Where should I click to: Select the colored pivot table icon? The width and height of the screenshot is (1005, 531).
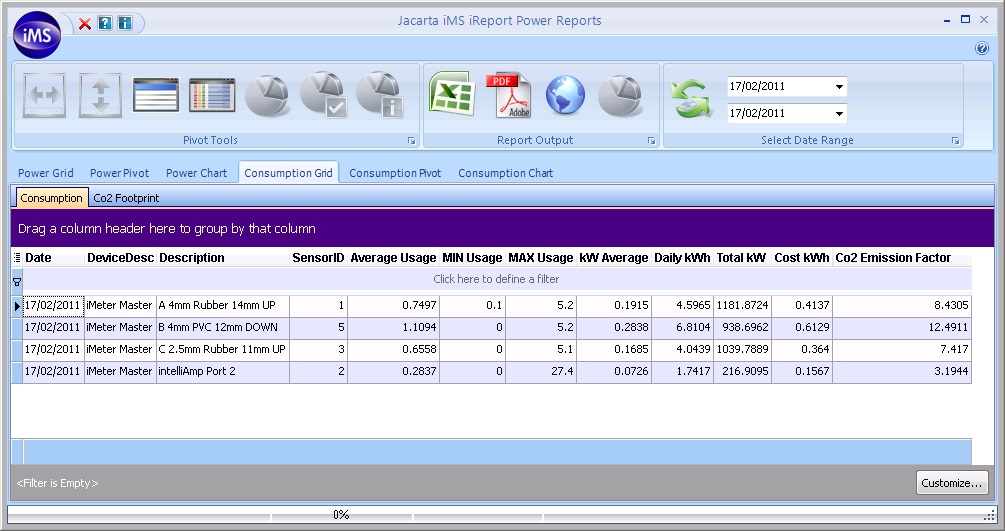tap(212, 96)
